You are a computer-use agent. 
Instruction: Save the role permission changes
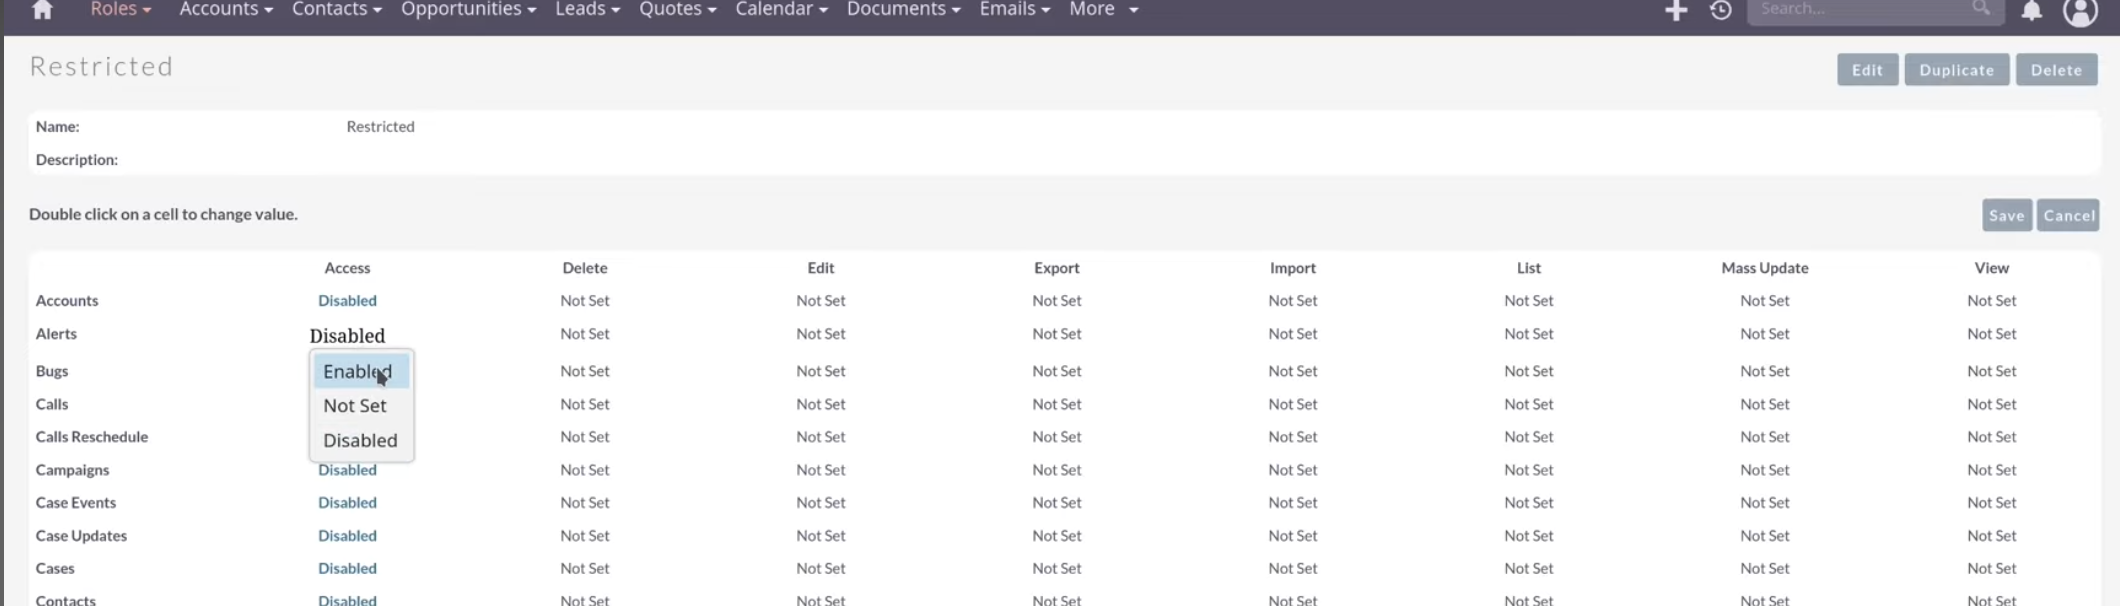2006,215
